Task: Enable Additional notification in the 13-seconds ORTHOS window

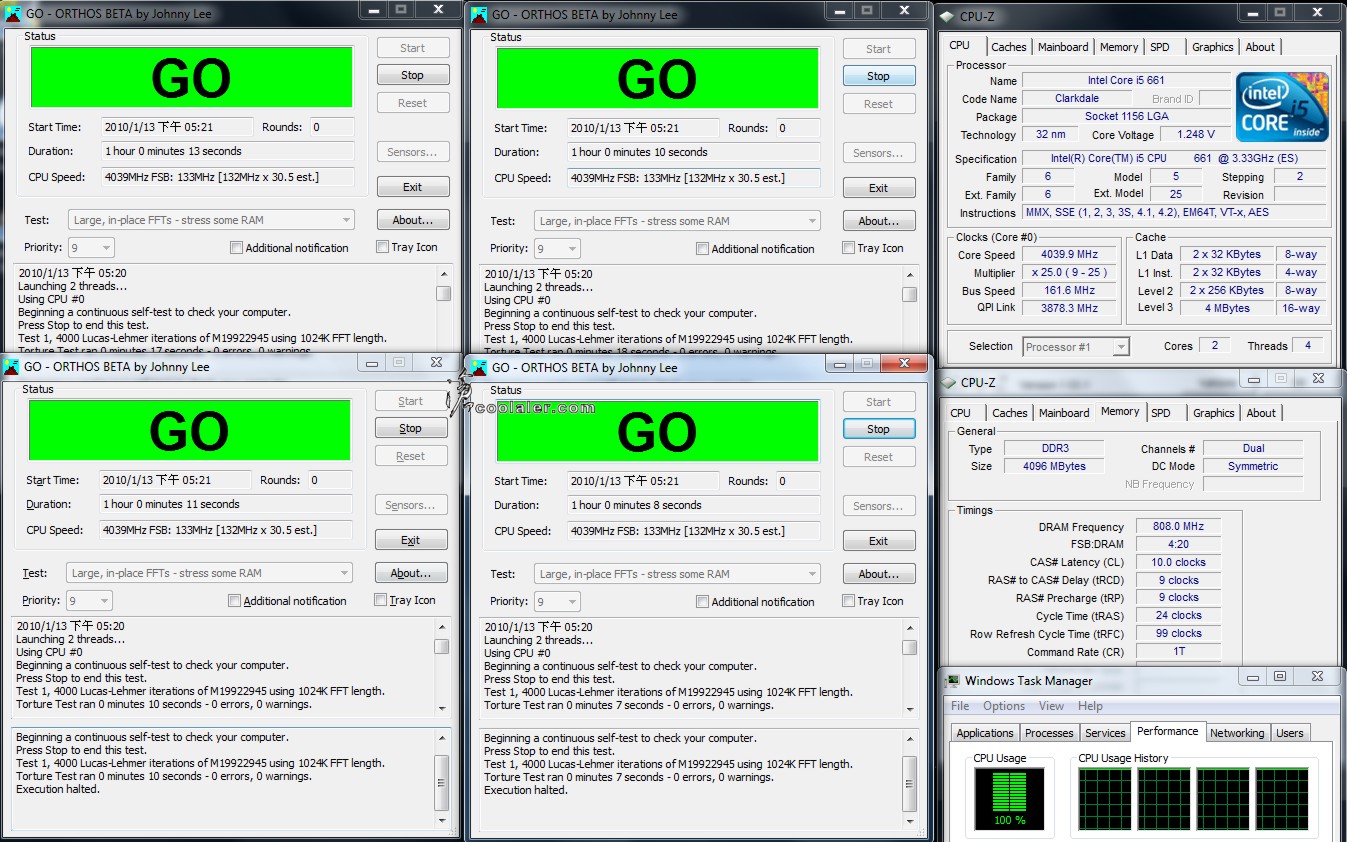Action: (x=236, y=248)
